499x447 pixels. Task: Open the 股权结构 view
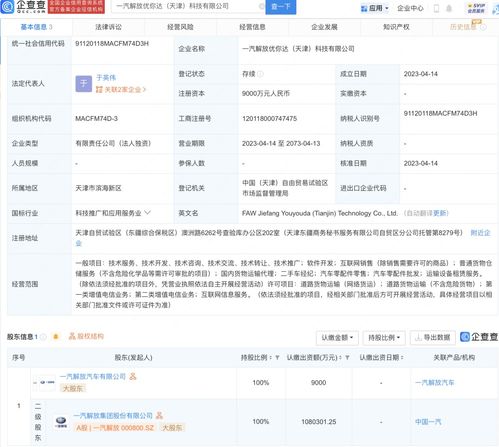pos(86,336)
